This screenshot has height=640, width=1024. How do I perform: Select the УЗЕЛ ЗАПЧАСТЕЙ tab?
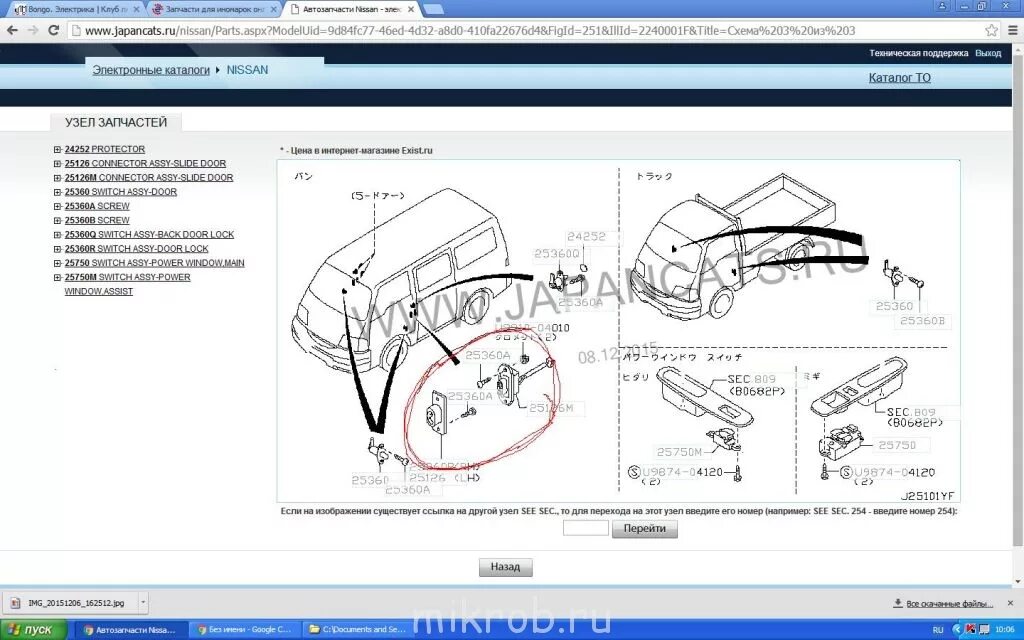click(116, 122)
